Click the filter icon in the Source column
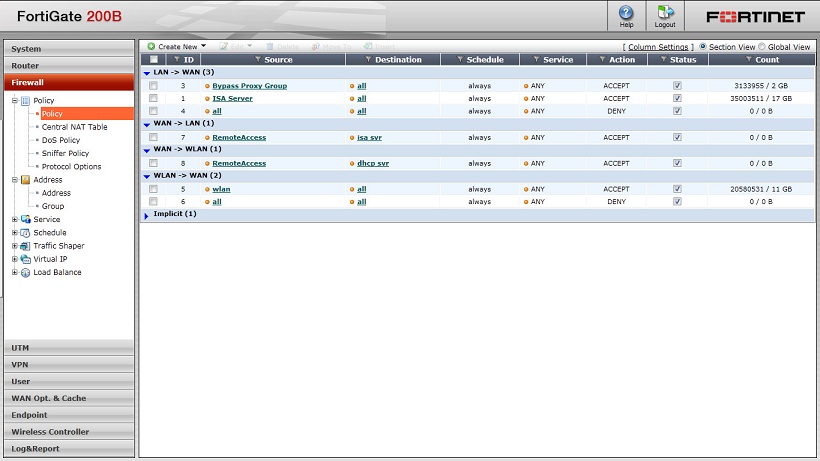 258,60
